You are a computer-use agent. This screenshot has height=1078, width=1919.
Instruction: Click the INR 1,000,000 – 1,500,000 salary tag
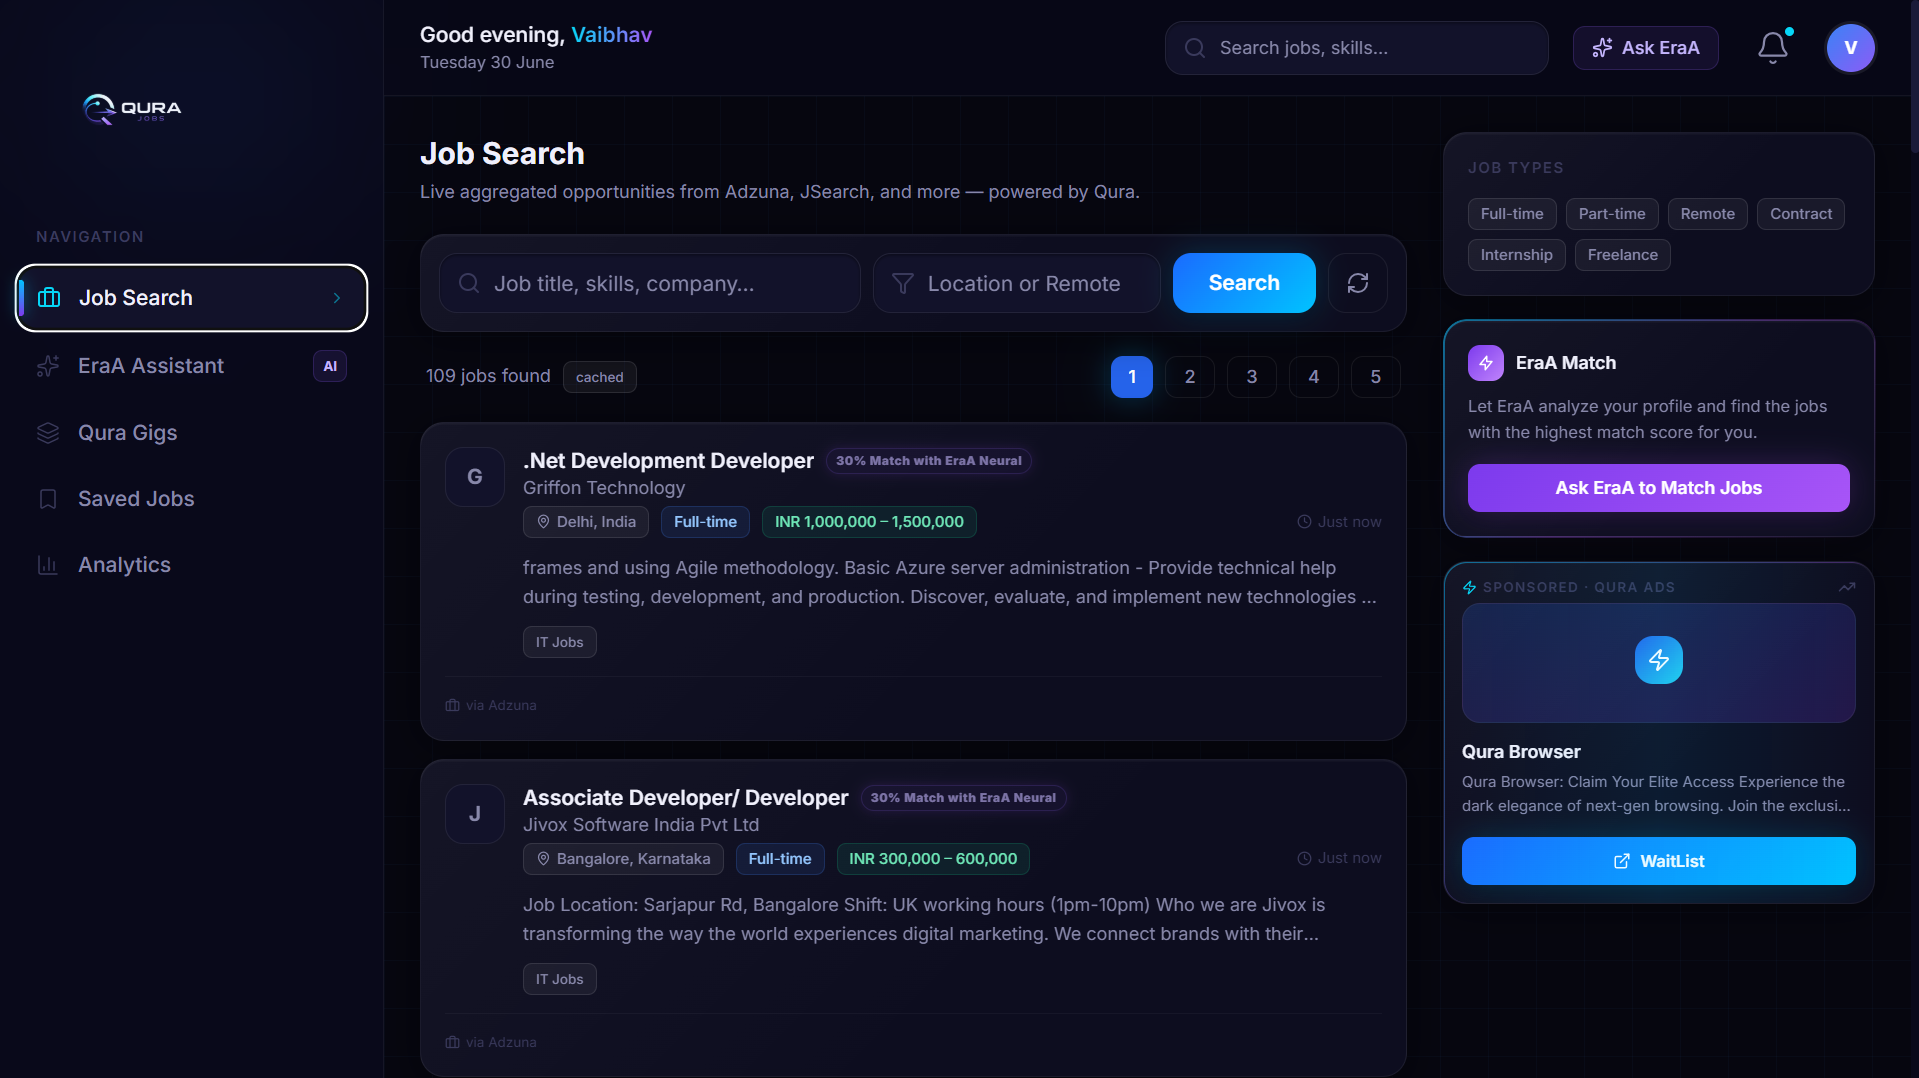(x=868, y=522)
